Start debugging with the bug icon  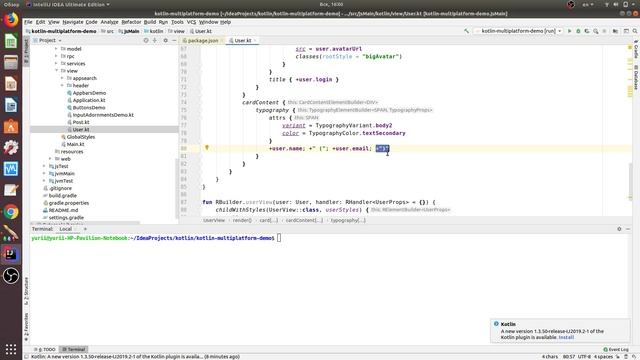(578, 31)
